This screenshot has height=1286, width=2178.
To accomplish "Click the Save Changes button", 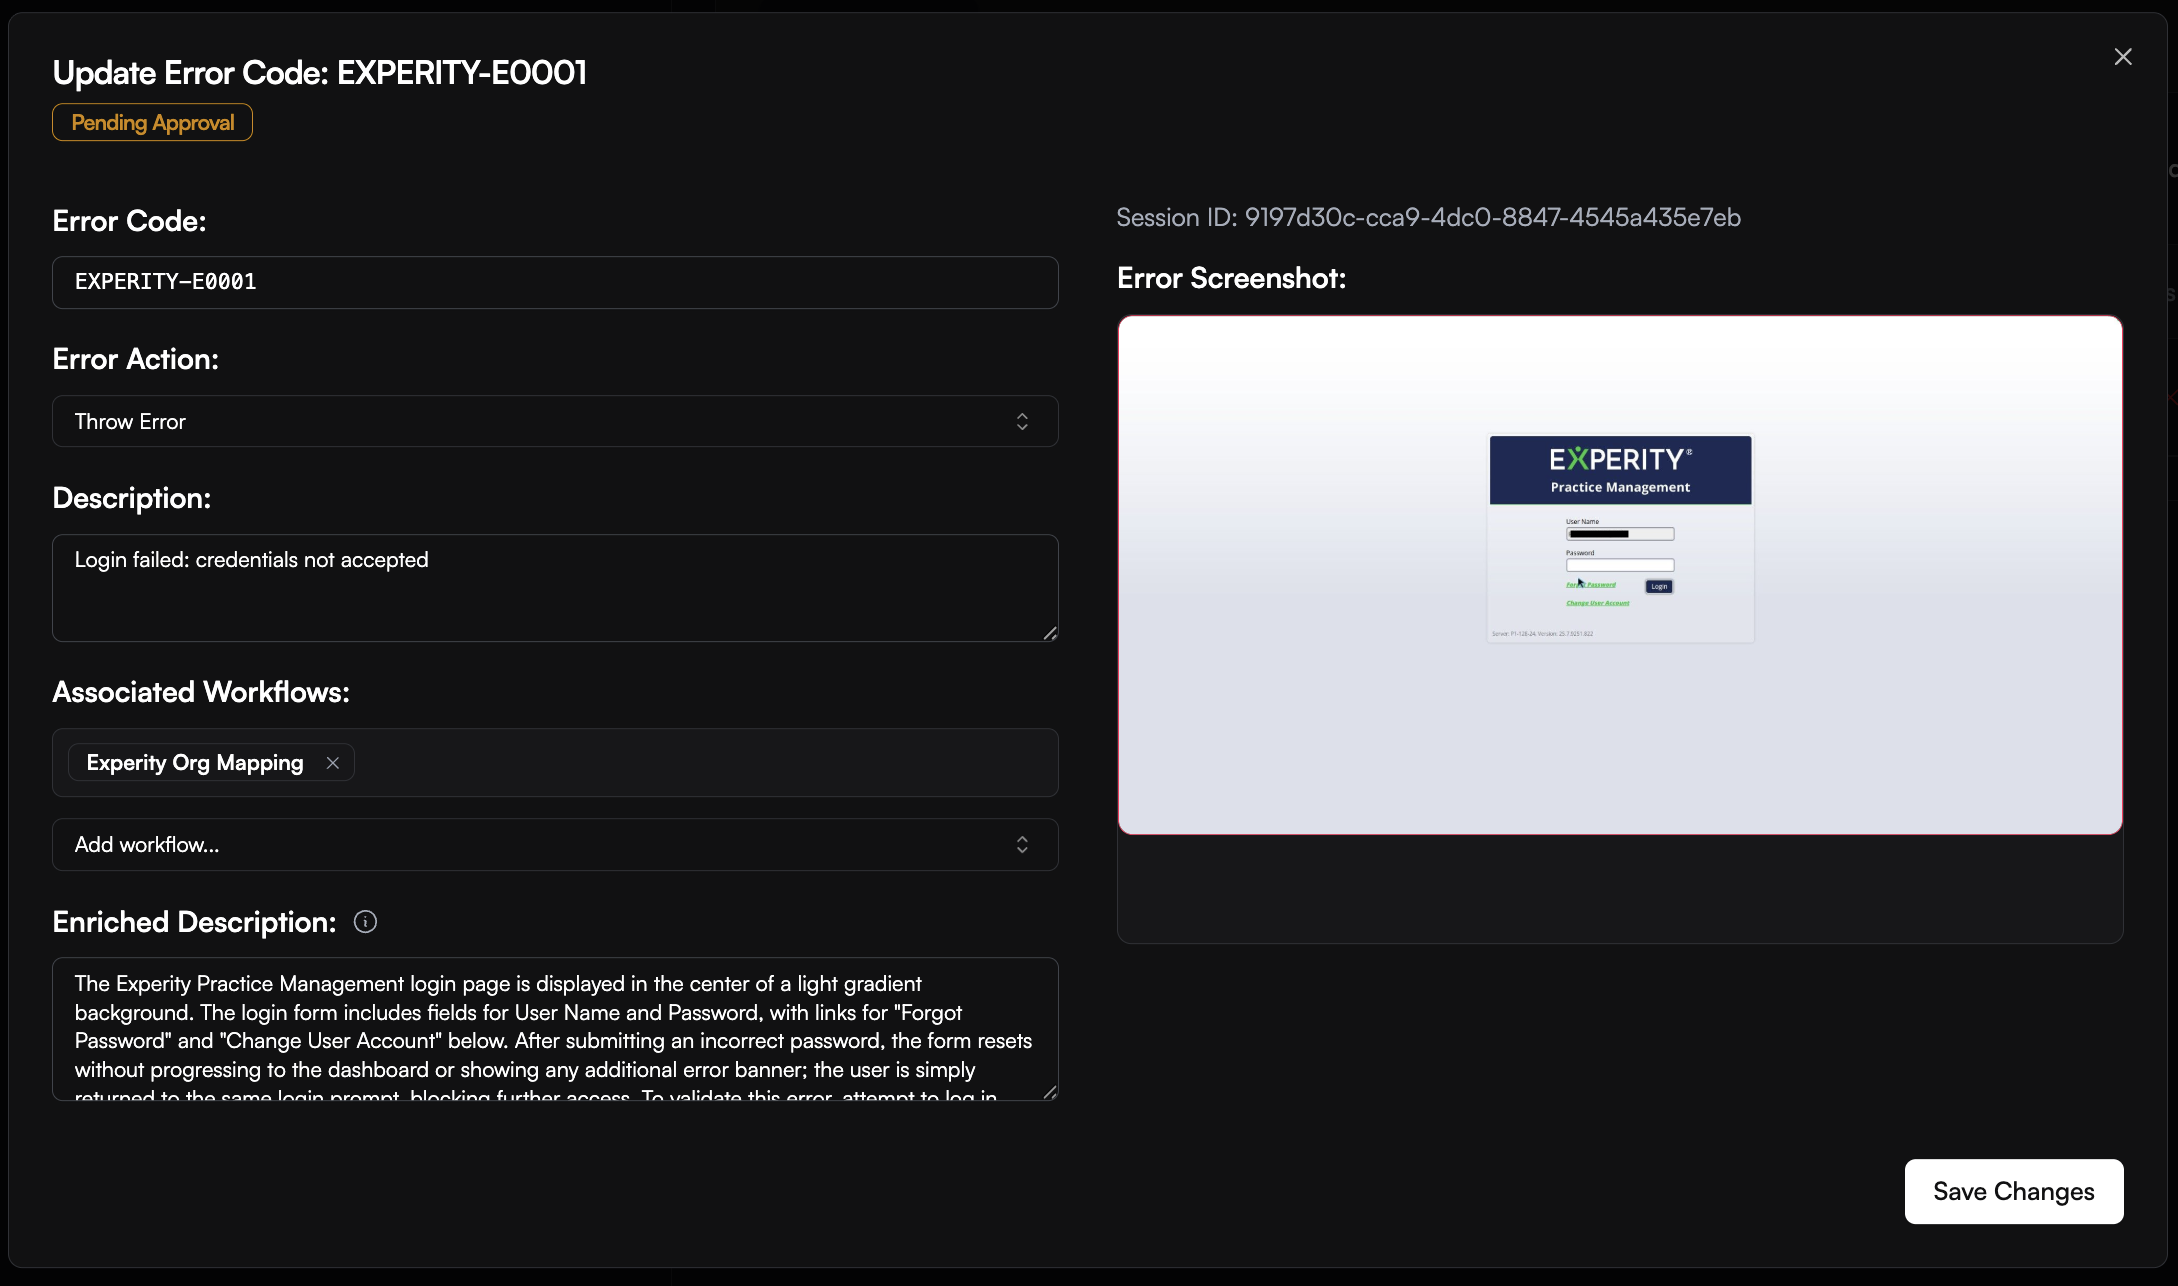I will 2013,1191.
